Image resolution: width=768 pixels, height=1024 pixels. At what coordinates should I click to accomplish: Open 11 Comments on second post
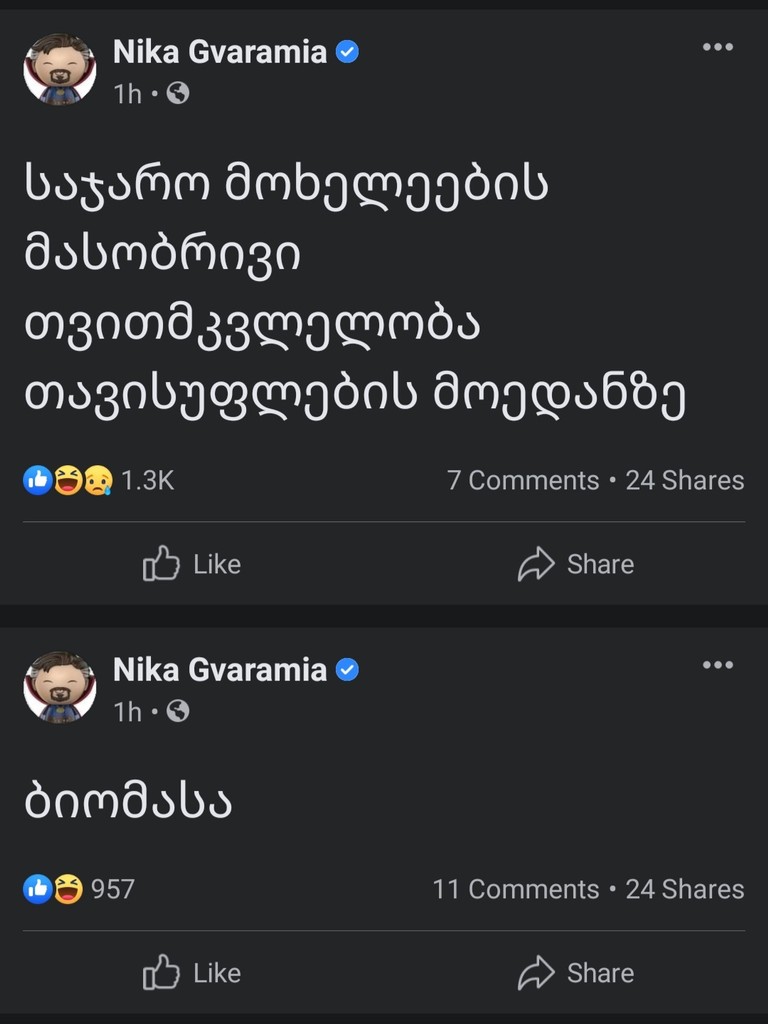(x=515, y=889)
